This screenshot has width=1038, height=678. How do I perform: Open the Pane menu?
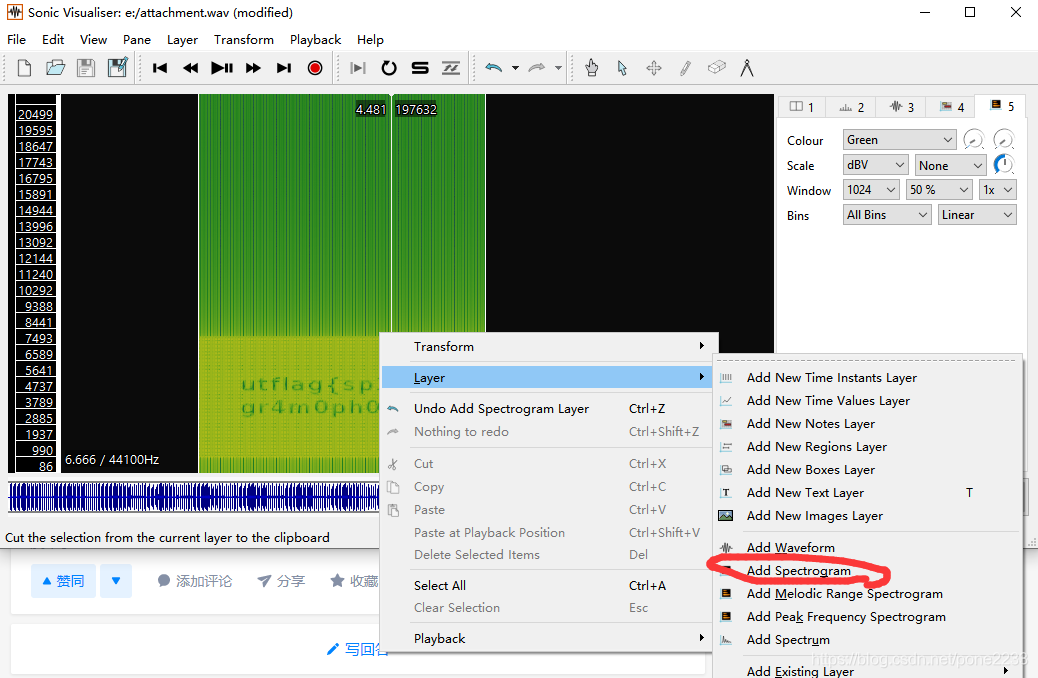(137, 40)
